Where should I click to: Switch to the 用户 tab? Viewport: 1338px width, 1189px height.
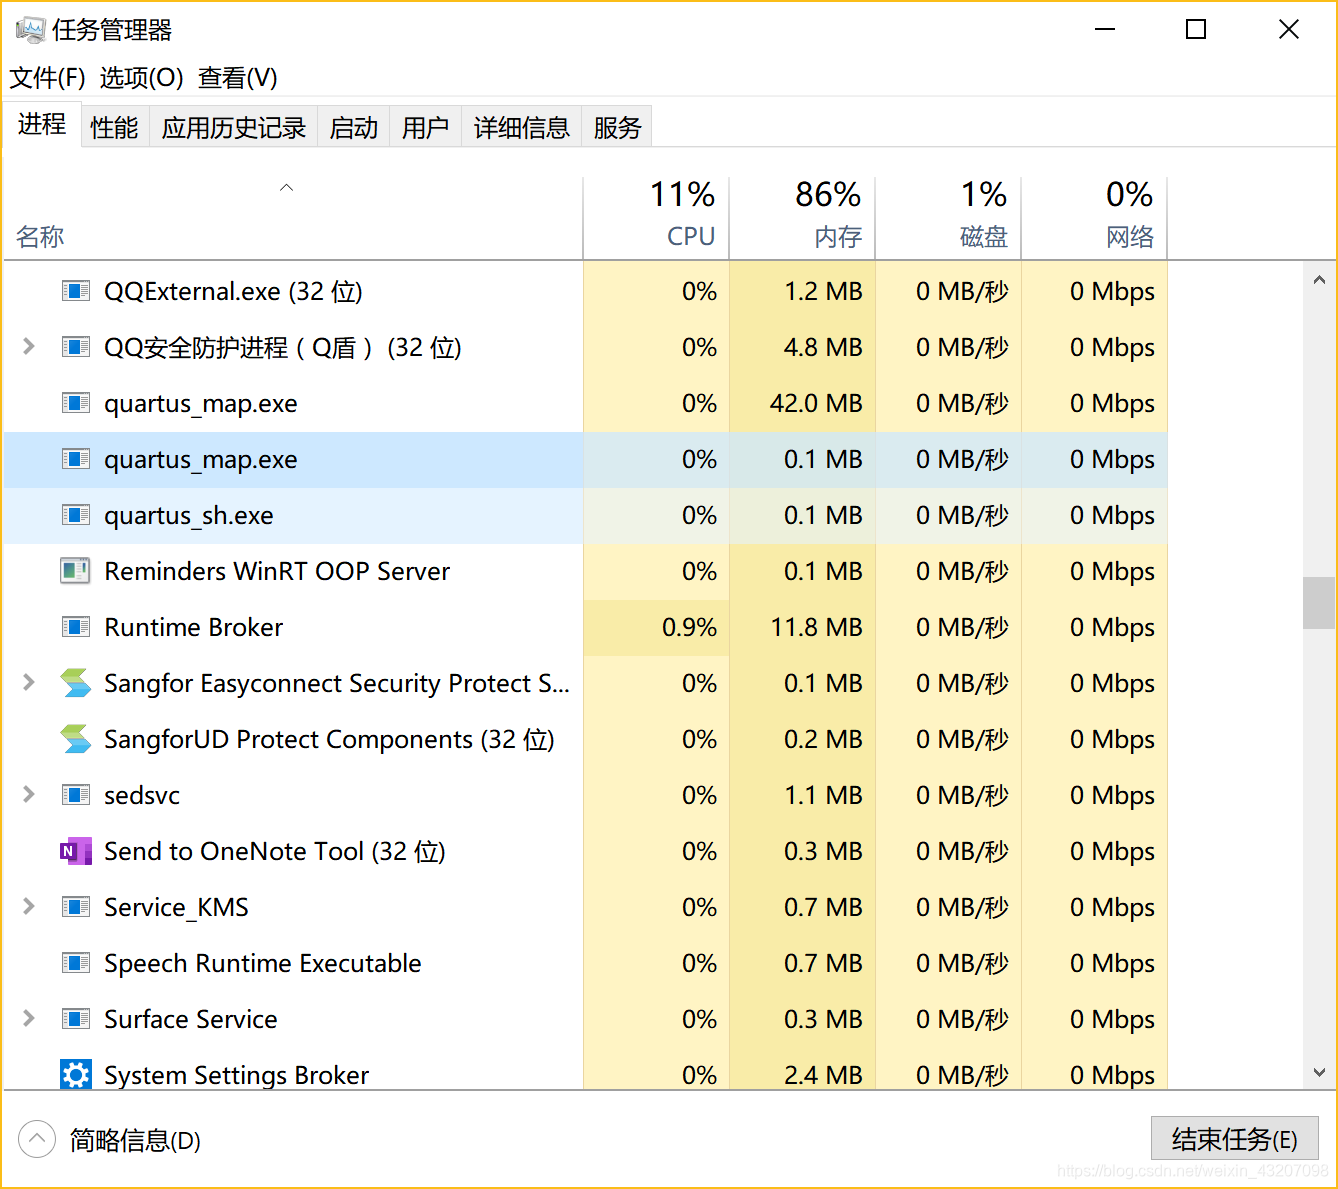425,127
